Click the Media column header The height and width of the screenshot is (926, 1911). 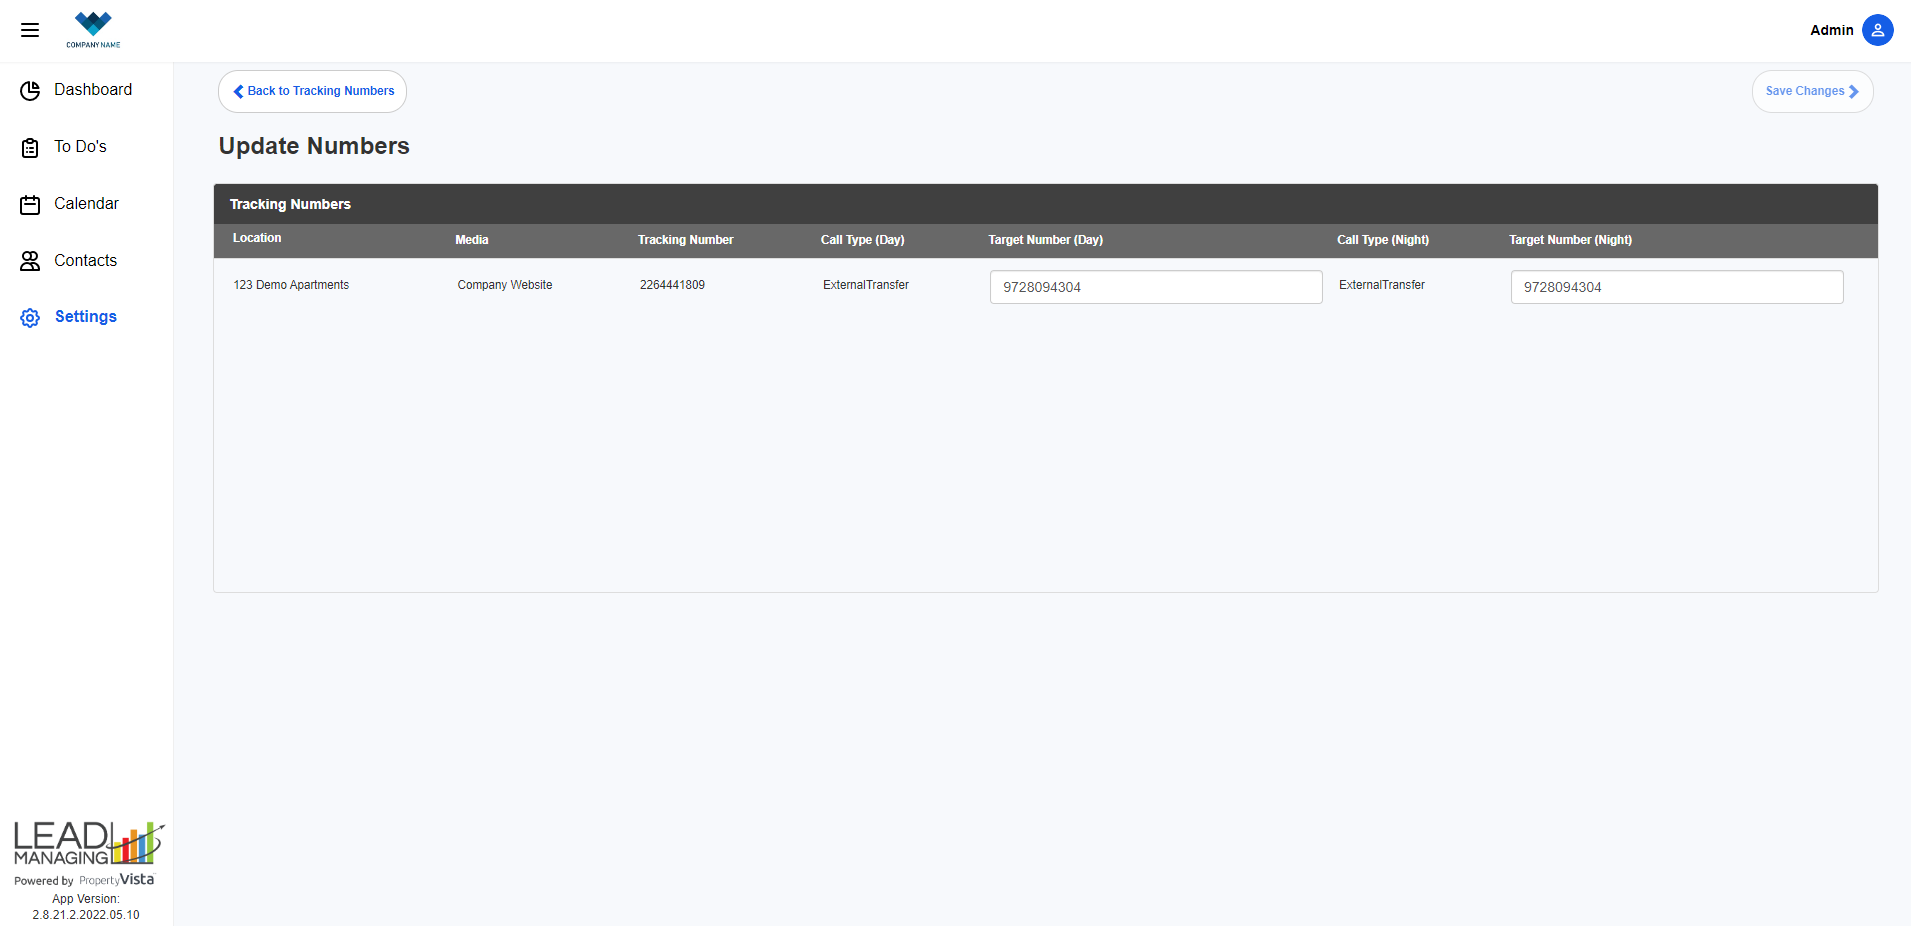click(x=472, y=240)
